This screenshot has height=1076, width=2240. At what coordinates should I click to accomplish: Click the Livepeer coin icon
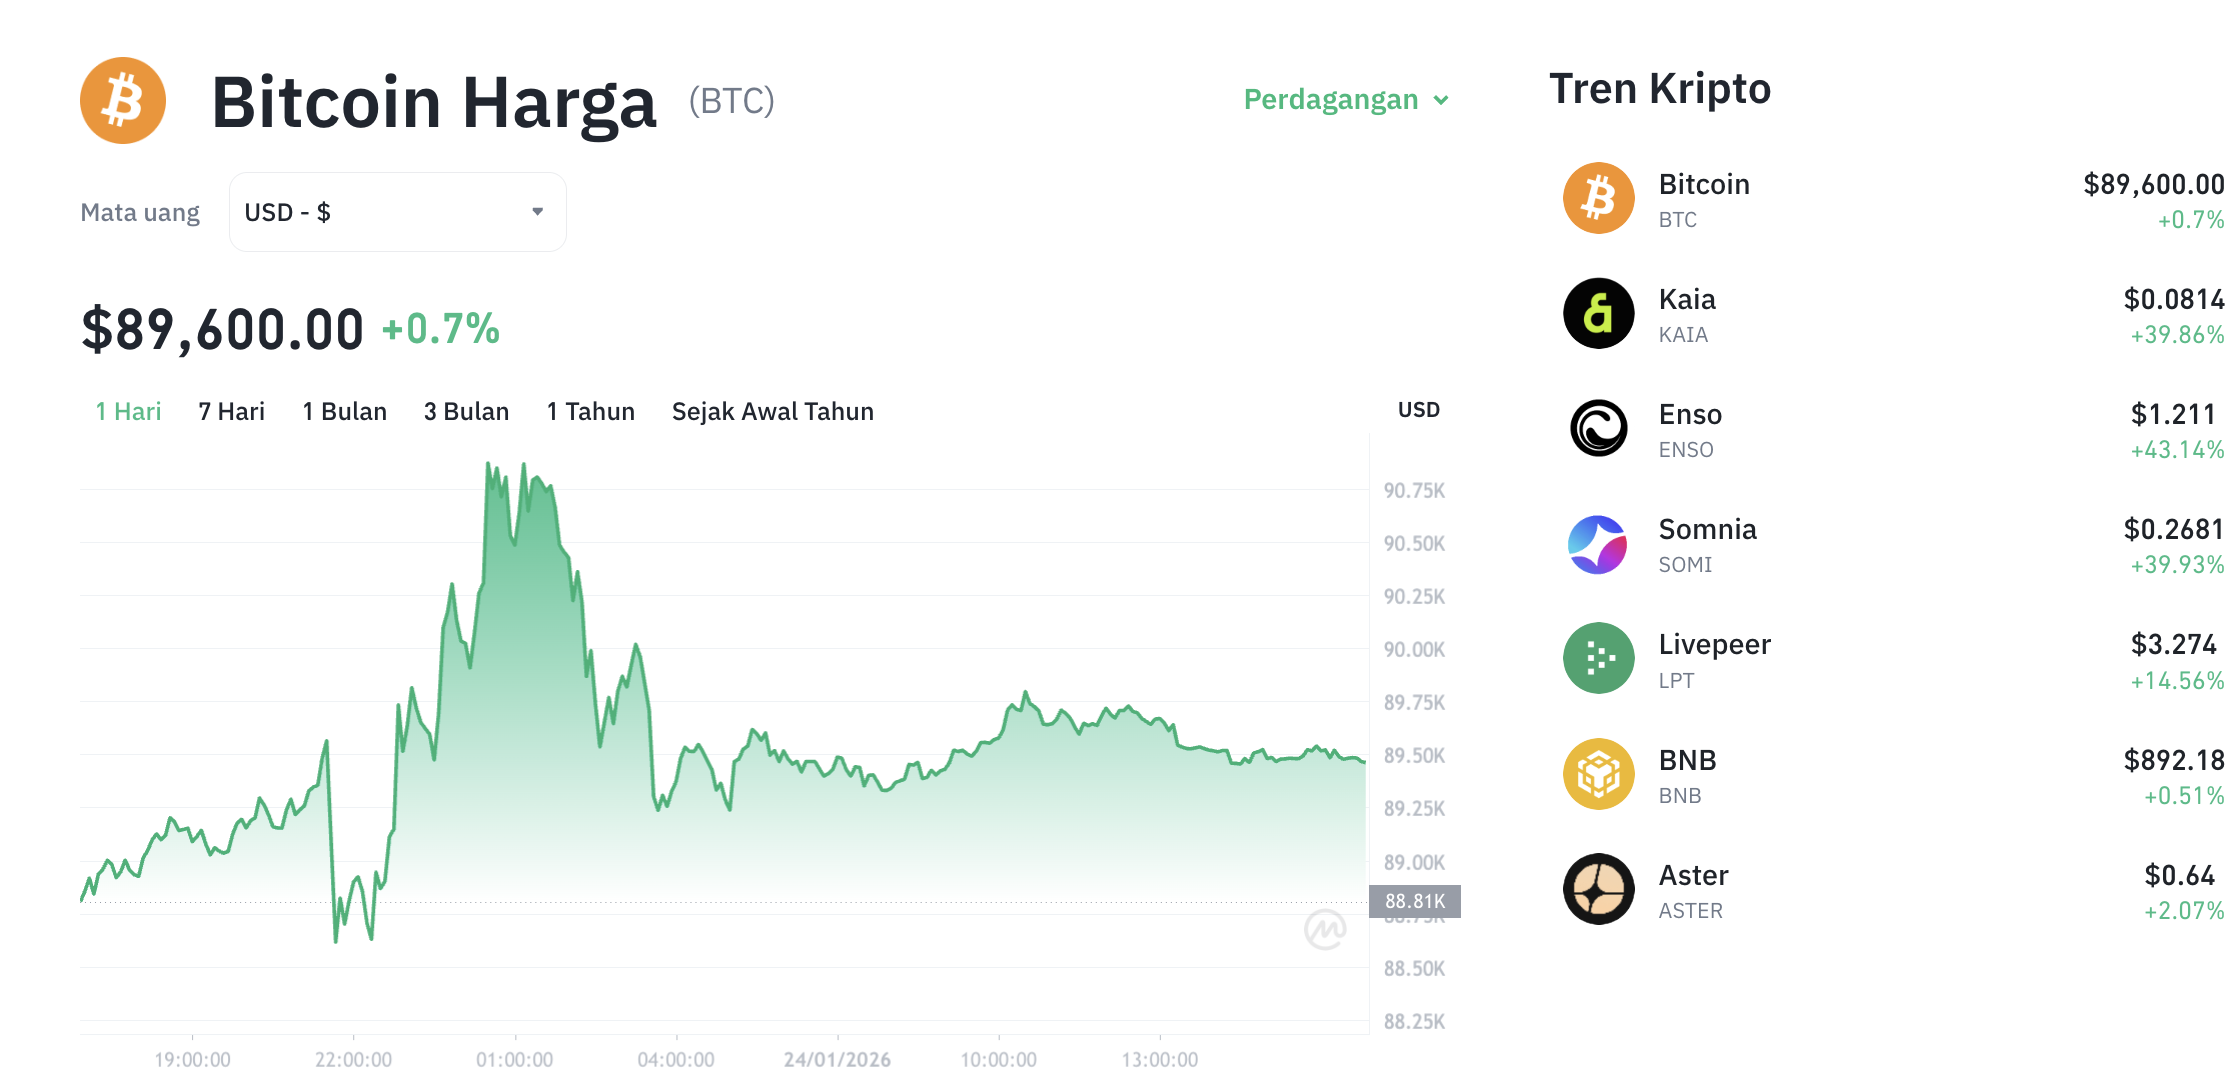tap(1597, 658)
